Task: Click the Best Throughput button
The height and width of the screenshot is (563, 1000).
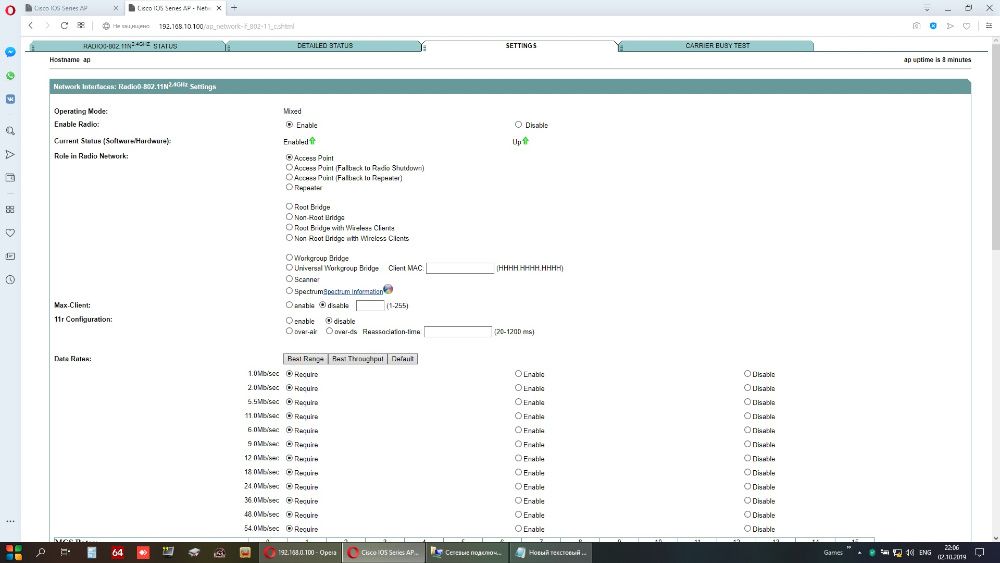Action: [x=358, y=359]
